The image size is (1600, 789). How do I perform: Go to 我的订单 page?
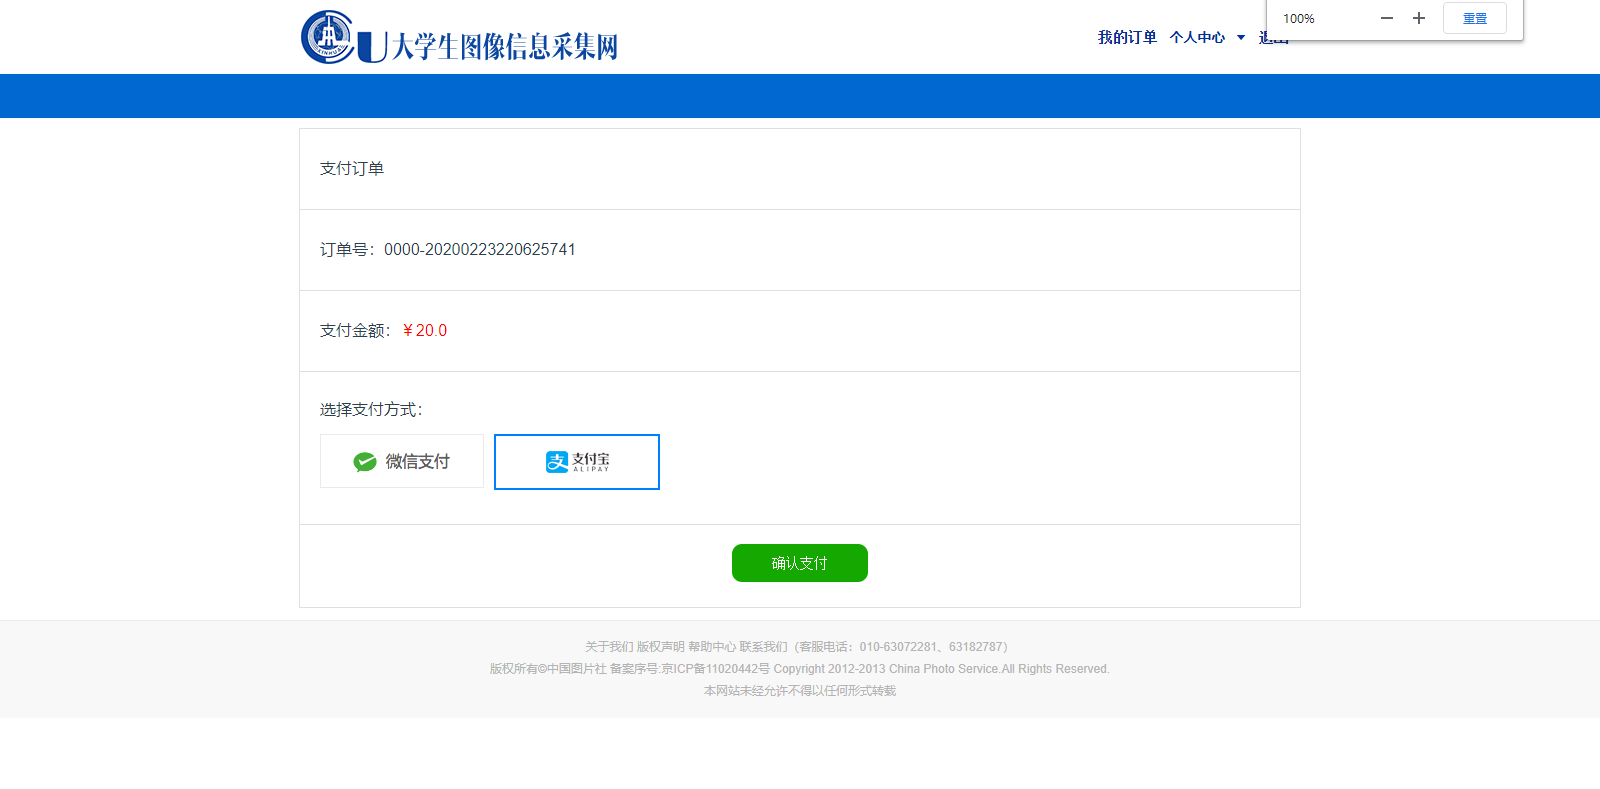point(1127,37)
